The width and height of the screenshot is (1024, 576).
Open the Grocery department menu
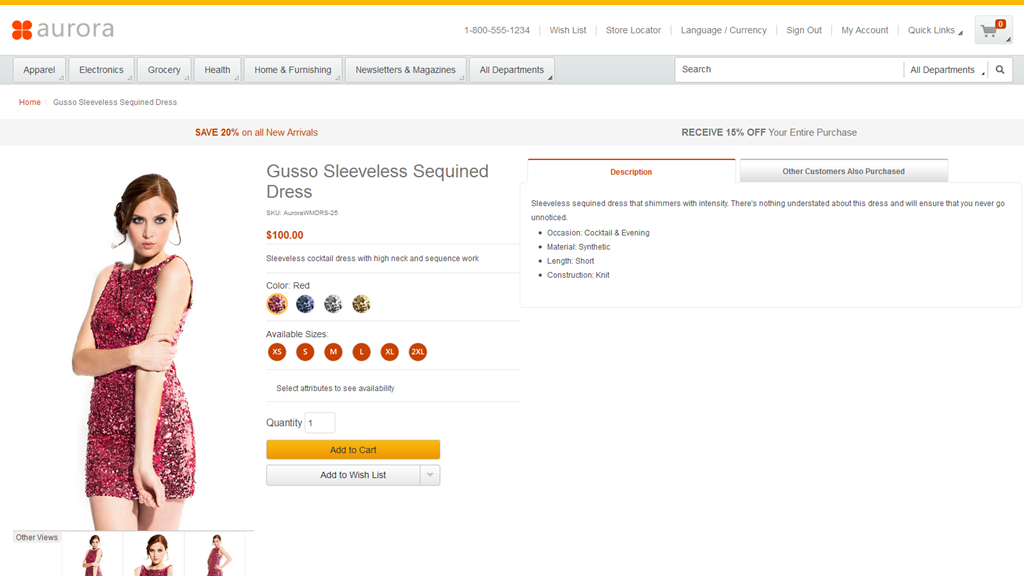[164, 70]
